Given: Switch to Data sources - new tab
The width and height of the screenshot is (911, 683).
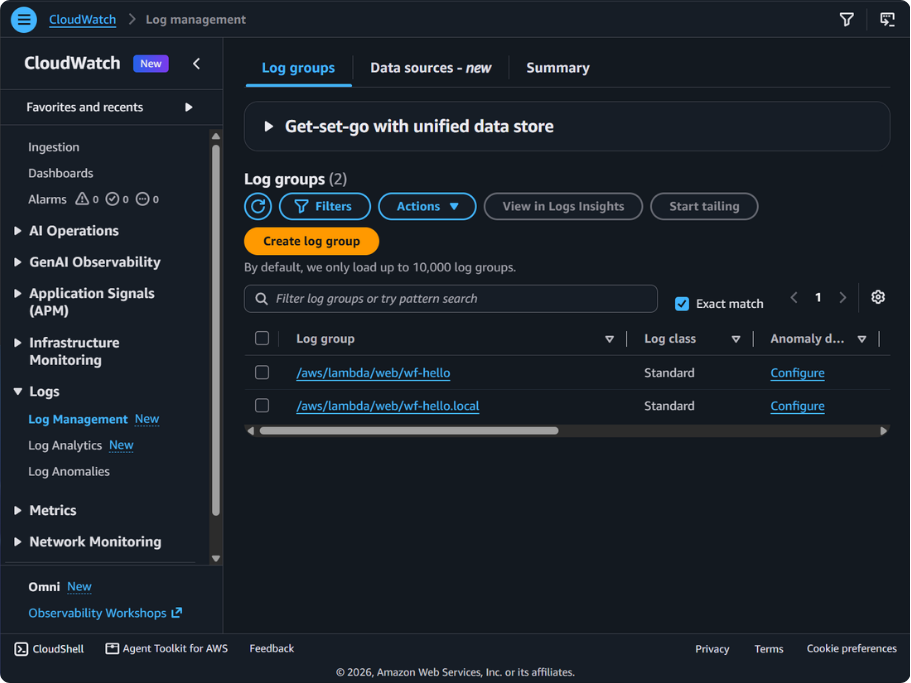Looking at the screenshot, I should [431, 68].
